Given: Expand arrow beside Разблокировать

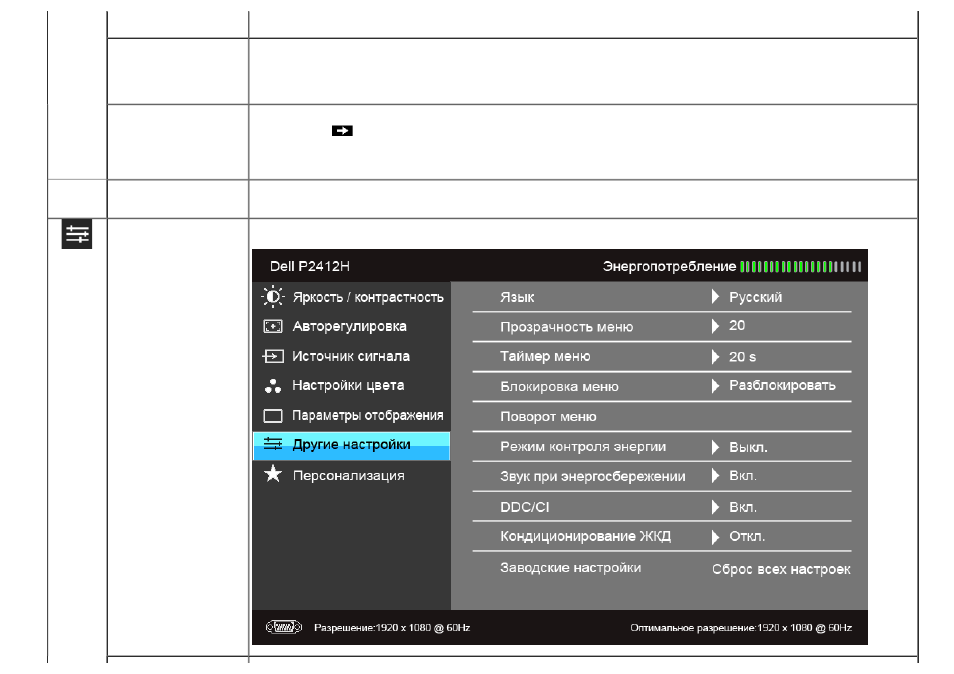Looking at the screenshot, I should [716, 386].
